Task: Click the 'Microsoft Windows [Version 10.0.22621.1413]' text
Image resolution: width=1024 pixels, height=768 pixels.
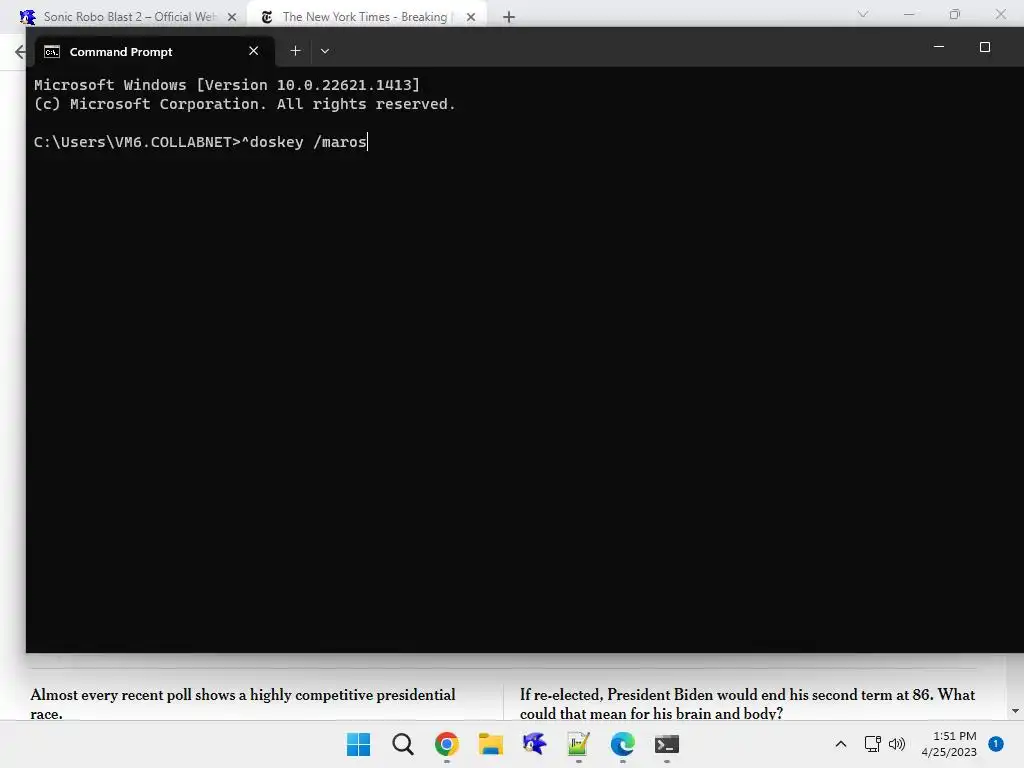Action: click(227, 85)
